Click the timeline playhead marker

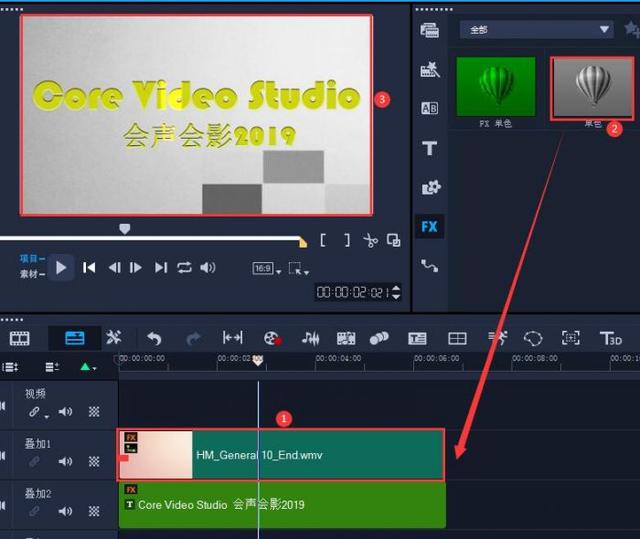pos(258,360)
